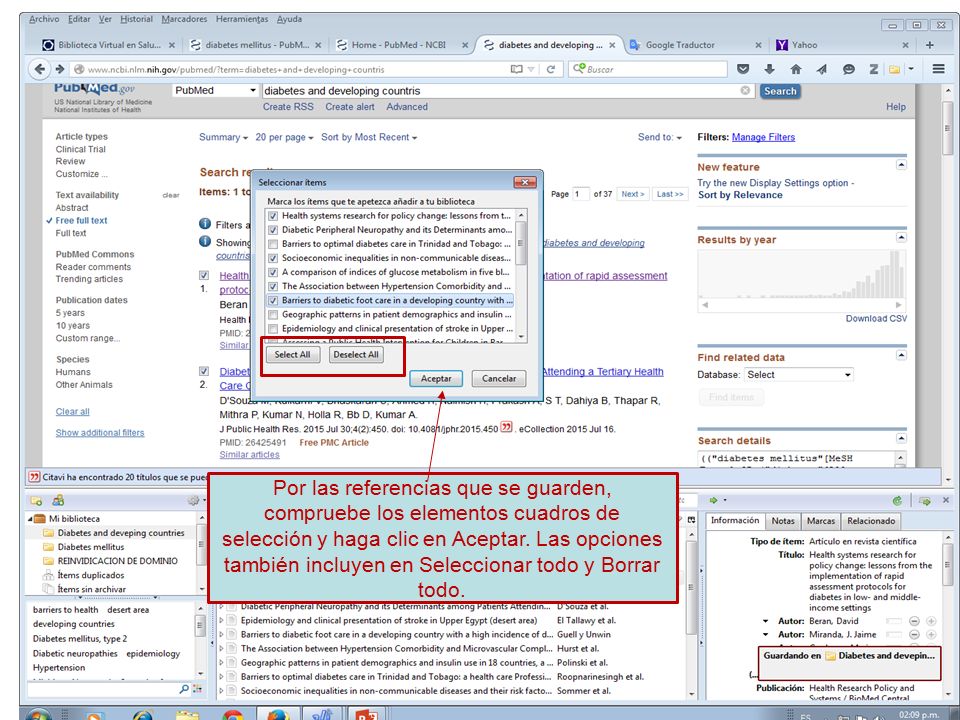Switch to the Relacionado tab in Citavi
The image size is (960, 720).
871,520
